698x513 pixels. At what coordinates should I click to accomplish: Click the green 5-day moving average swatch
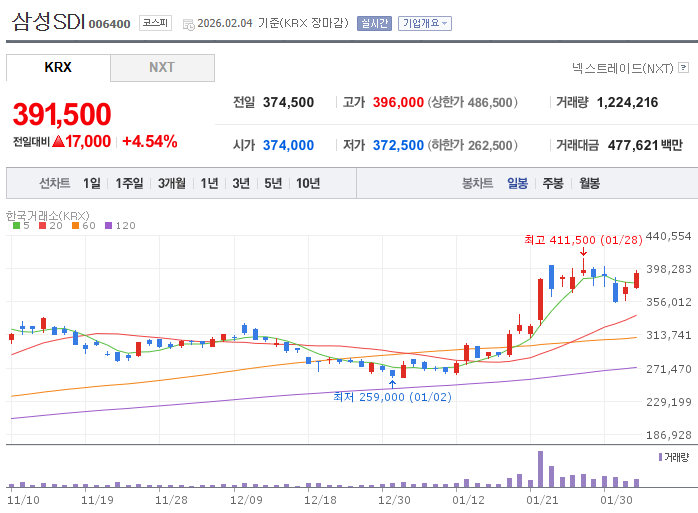coord(16,225)
